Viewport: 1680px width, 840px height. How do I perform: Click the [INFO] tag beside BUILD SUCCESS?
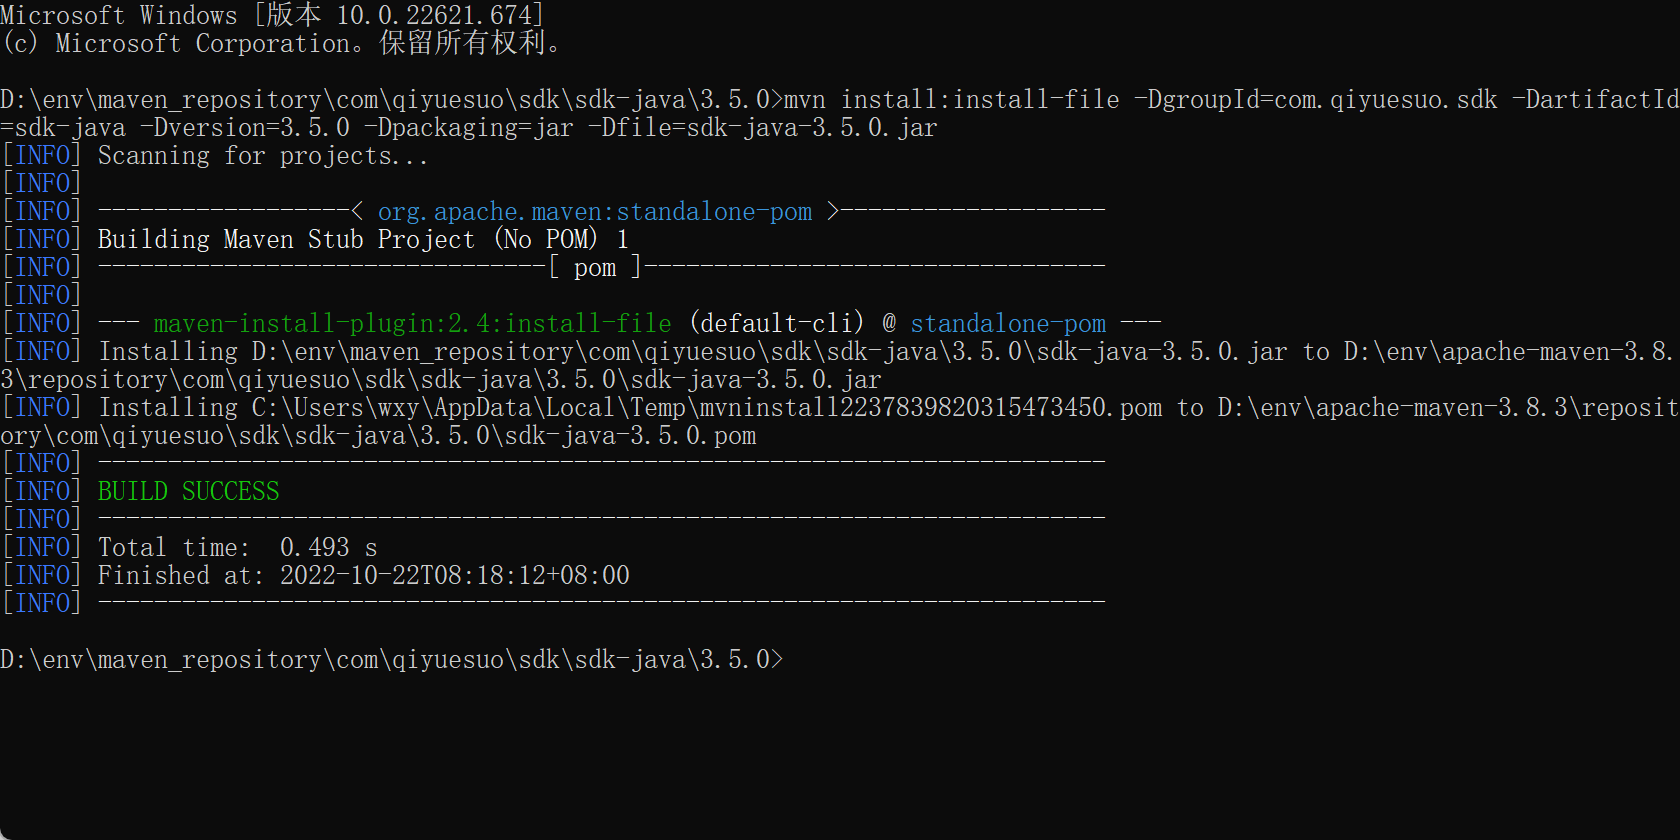(41, 491)
